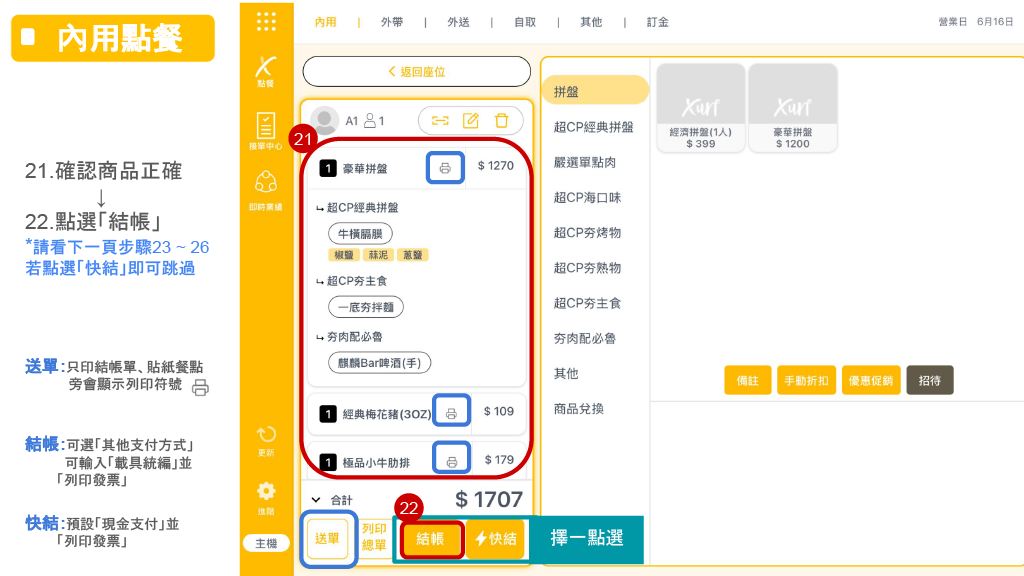Screen dimensions: 1024x576
Task: Click the 優惠促銷 promotion button
Action: pyautogui.click(x=871, y=380)
